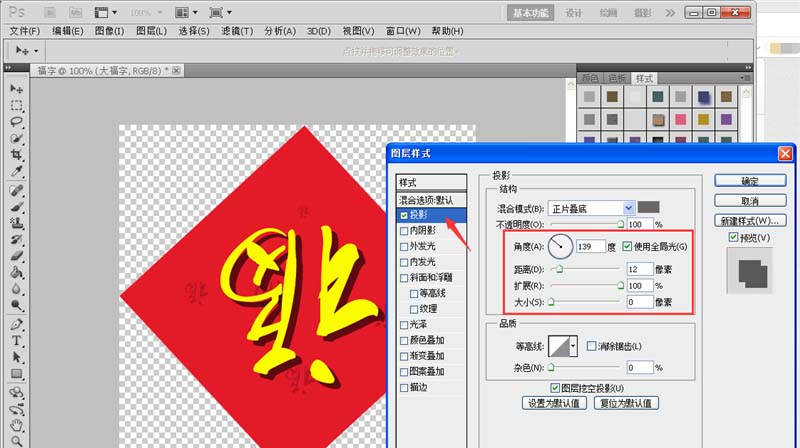Select the Brush tool

[16, 207]
